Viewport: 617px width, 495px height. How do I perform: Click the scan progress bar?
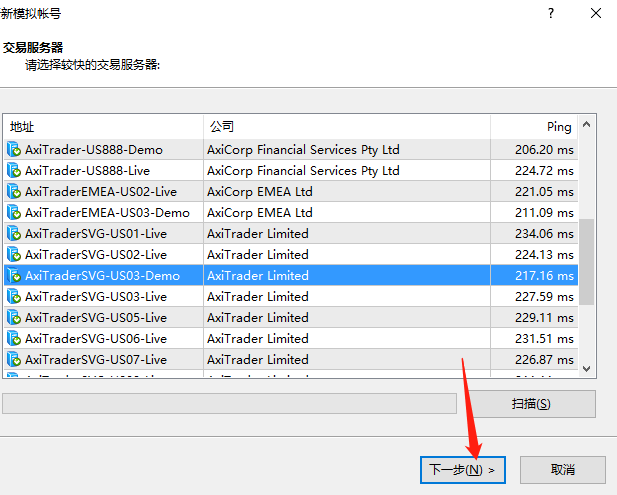point(229,403)
